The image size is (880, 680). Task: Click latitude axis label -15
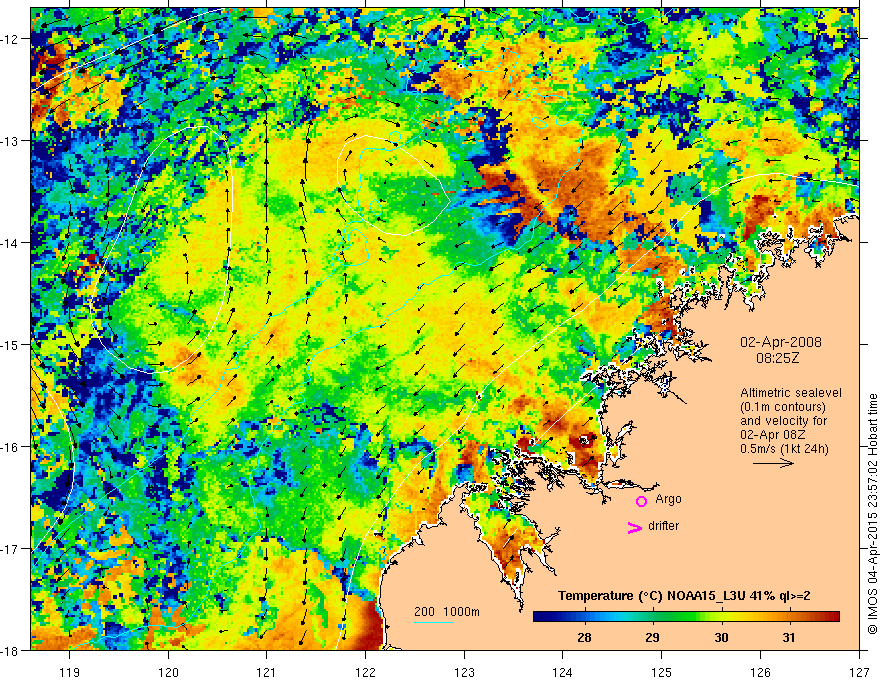point(11,344)
